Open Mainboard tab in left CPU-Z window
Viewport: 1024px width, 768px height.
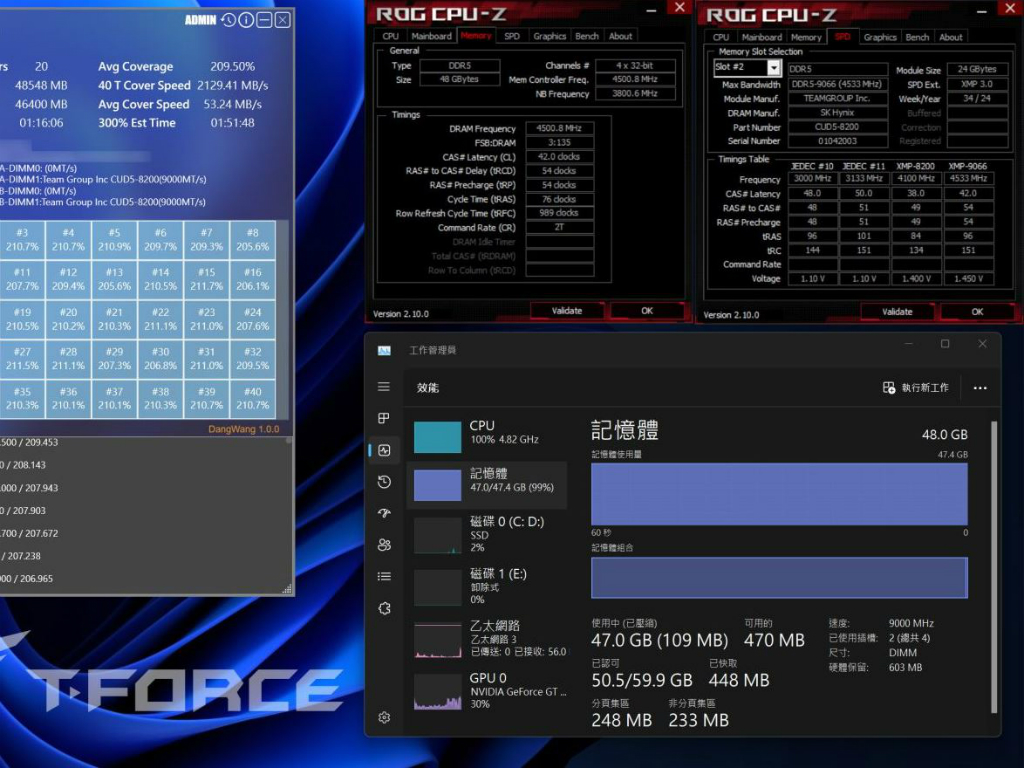[431, 37]
